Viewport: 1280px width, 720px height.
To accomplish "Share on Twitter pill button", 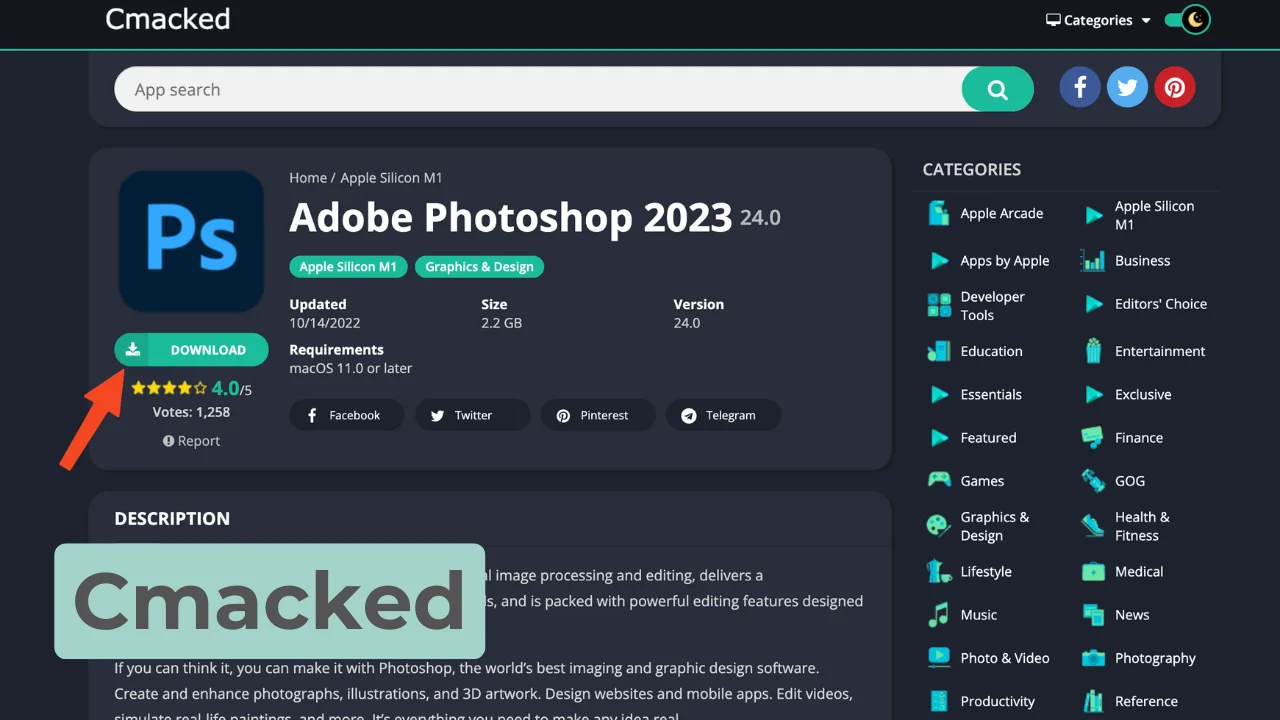I will (472, 415).
